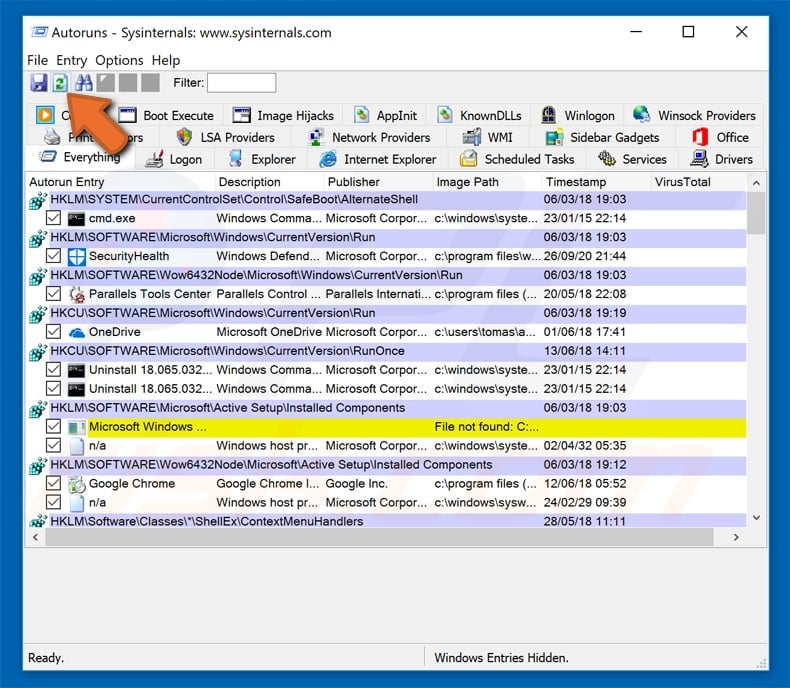Click the Refresh toolbar icon
This screenshot has width=790, height=688.
[60, 83]
